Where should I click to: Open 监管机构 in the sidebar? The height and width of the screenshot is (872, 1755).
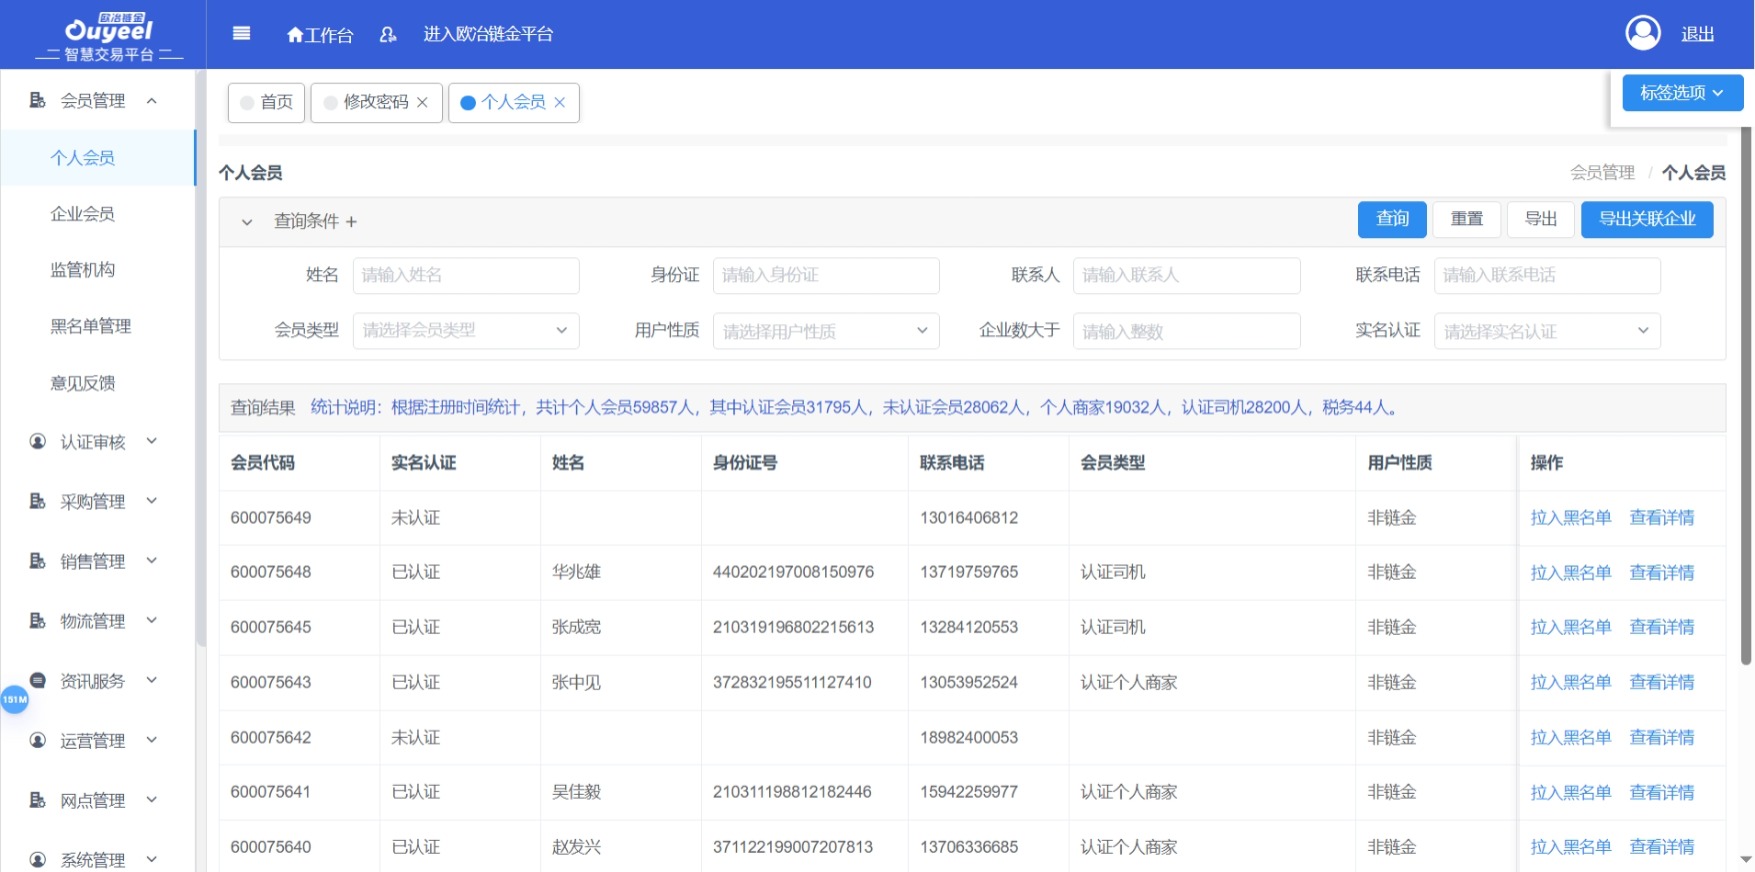tap(83, 270)
